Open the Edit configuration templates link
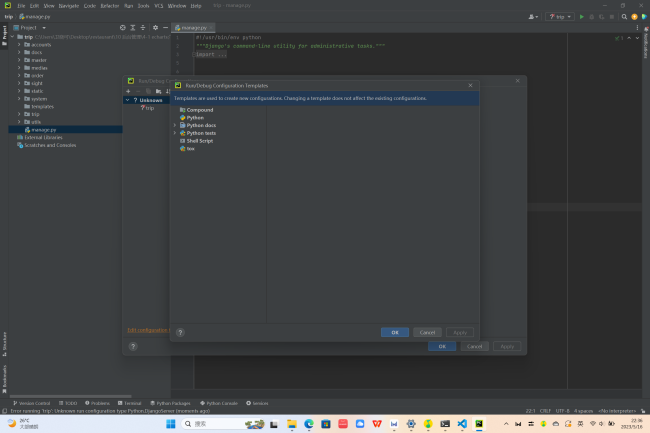Image resolution: width=650 pixels, height=433 pixels. coord(148,330)
